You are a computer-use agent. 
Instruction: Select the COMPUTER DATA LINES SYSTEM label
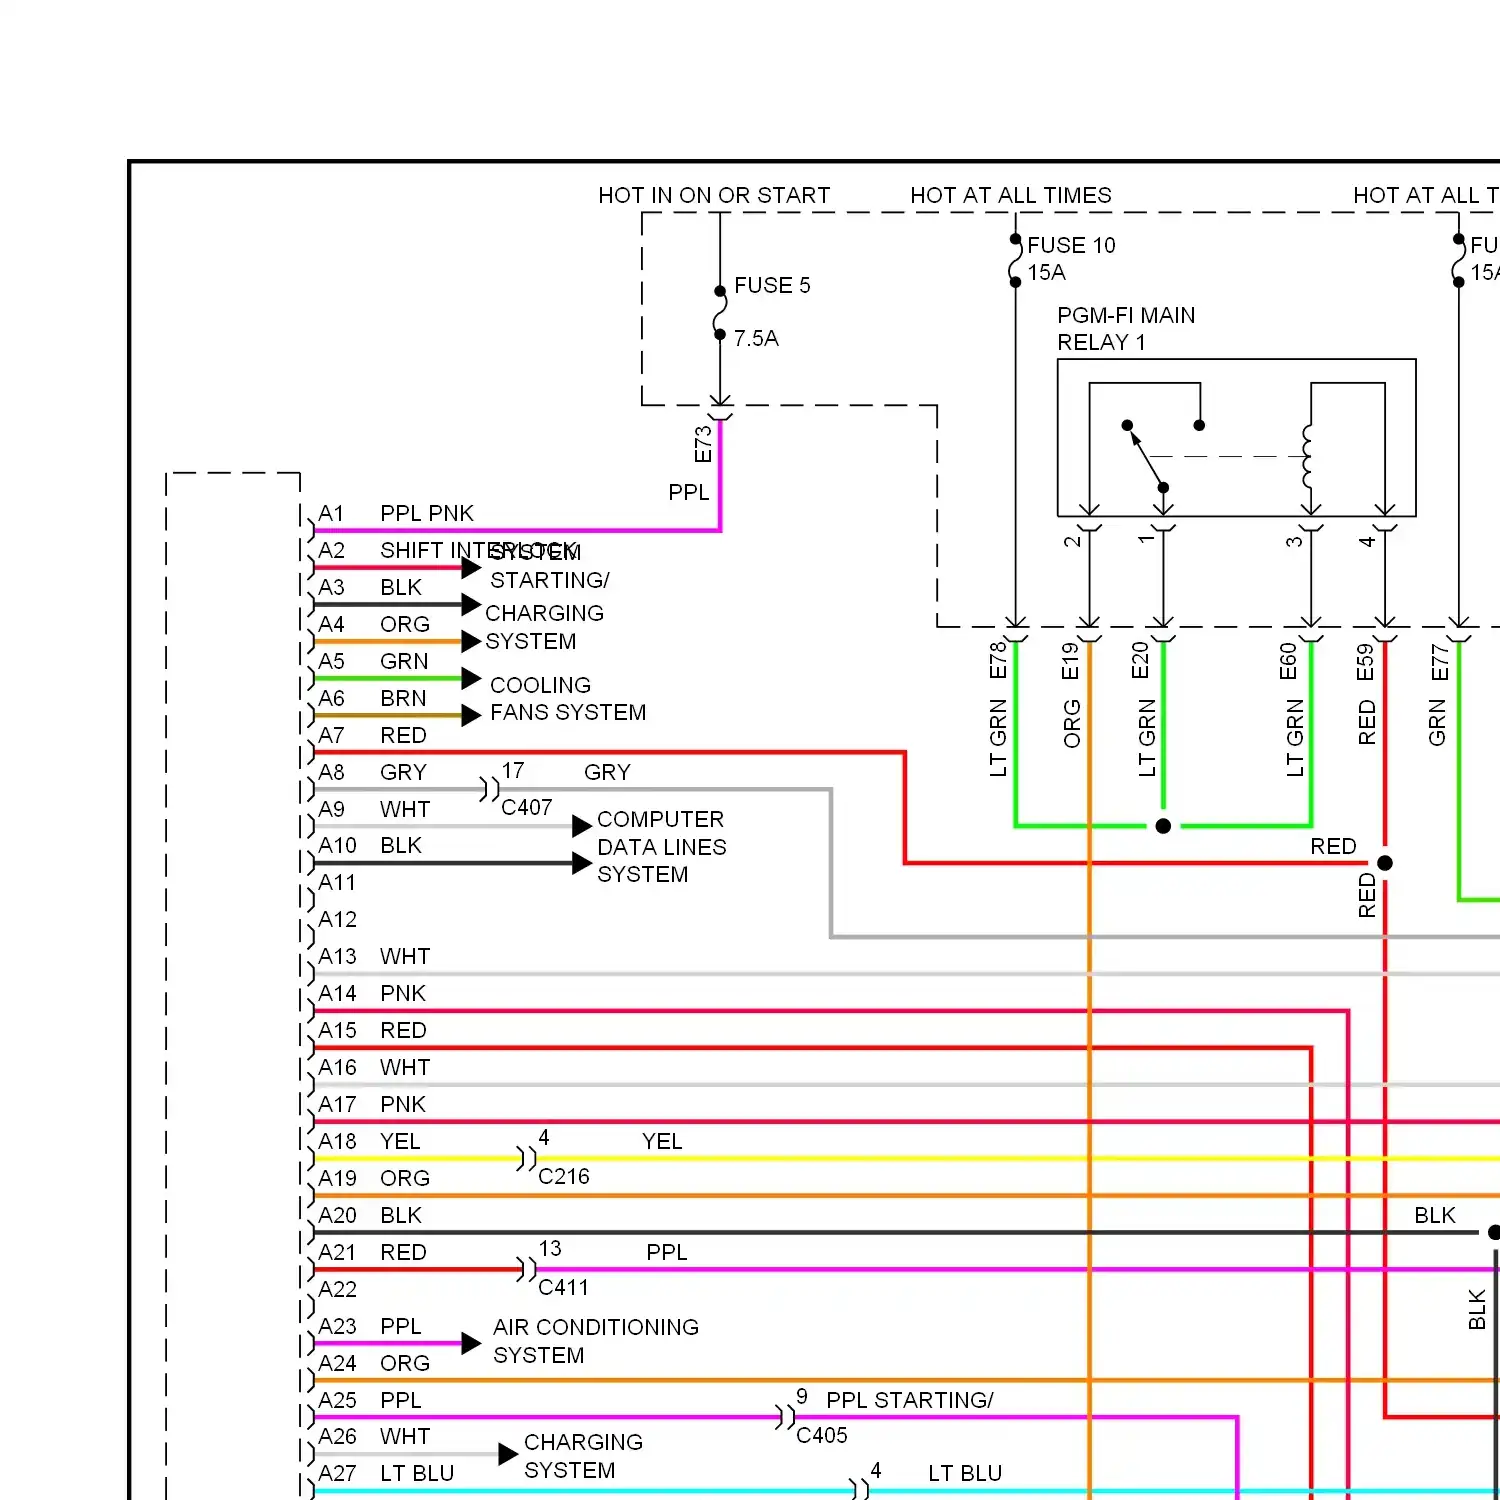click(x=662, y=846)
